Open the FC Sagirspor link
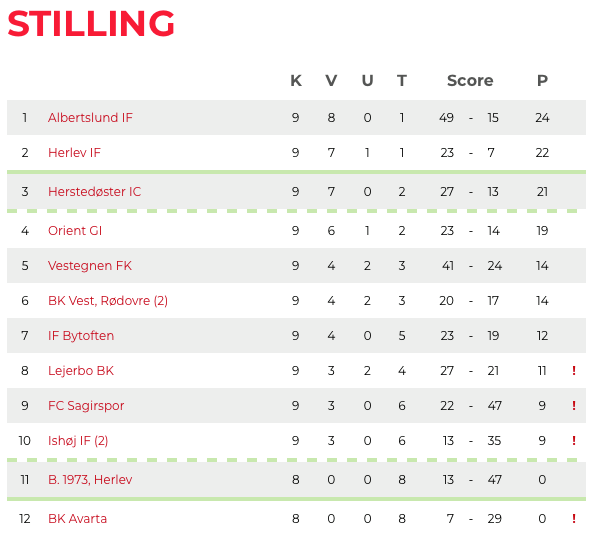Screen dimensions: 593x538 (x=86, y=406)
